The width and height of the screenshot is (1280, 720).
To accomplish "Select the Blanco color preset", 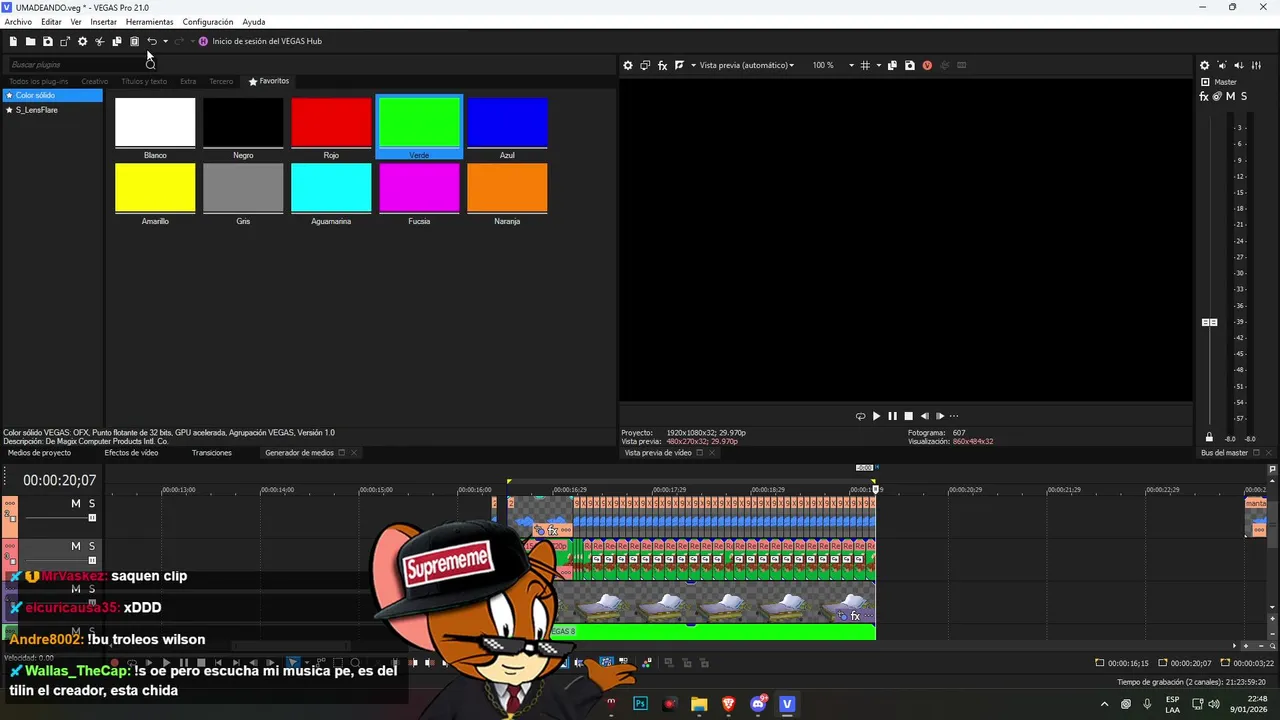I will coord(155,128).
